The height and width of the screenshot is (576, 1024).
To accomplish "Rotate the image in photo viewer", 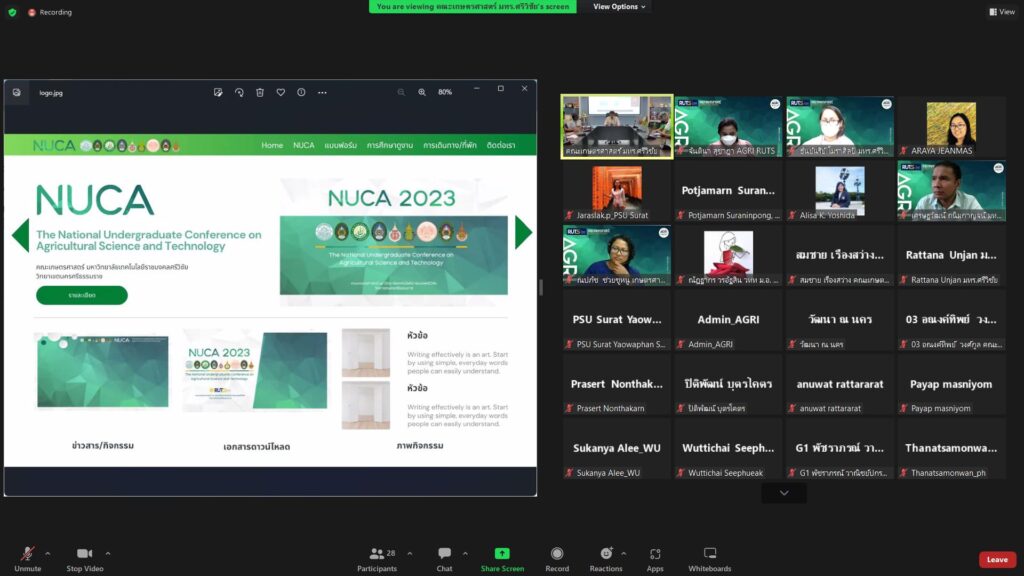I will coord(239,92).
